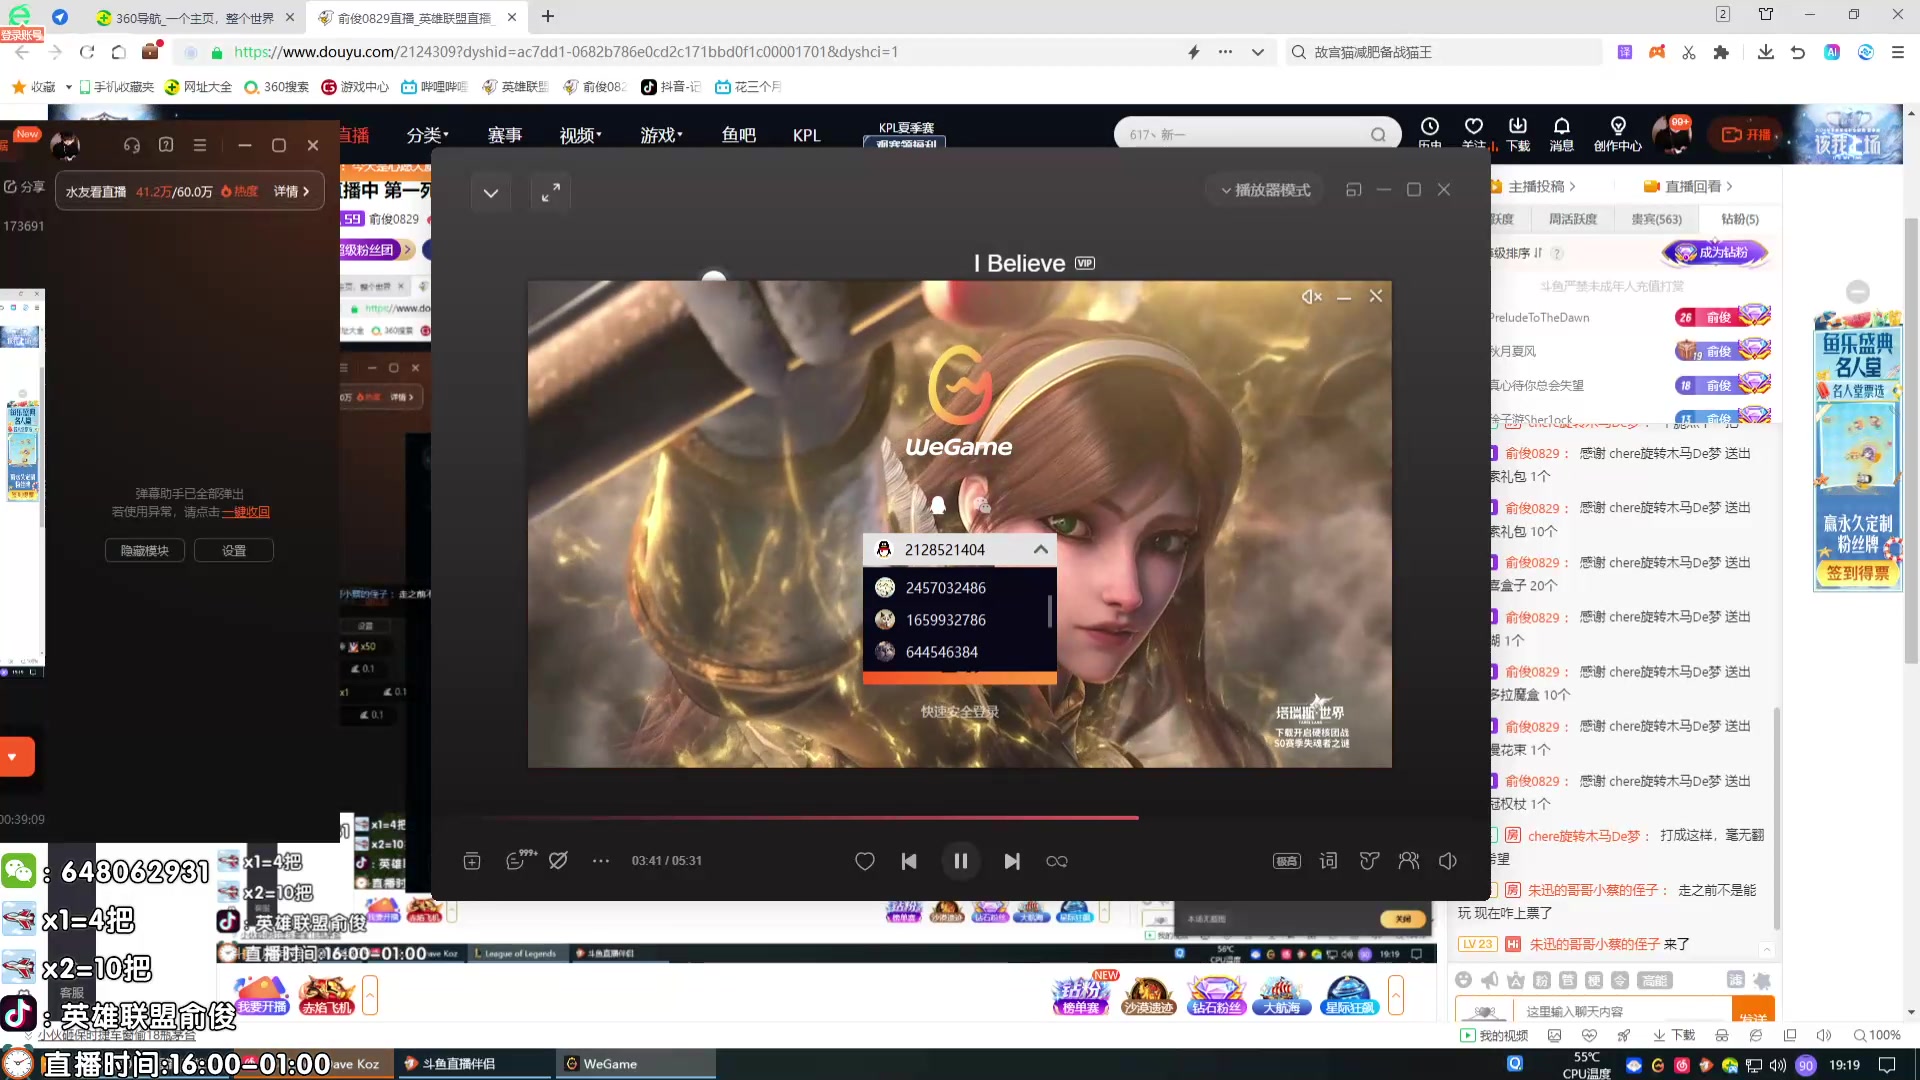1920x1080 pixels.
Task: Open the sound effects icon in player bar
Action: click(x=1369, y=861)
